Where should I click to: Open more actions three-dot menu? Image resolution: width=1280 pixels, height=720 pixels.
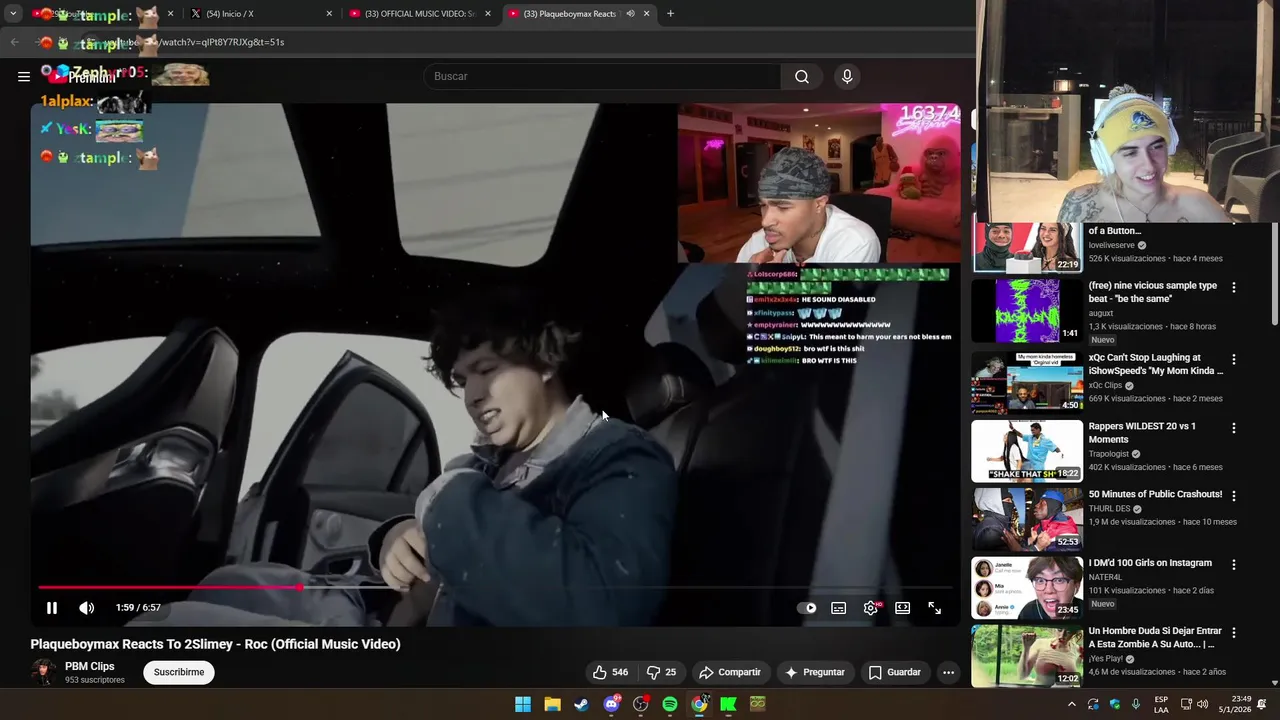948,672
